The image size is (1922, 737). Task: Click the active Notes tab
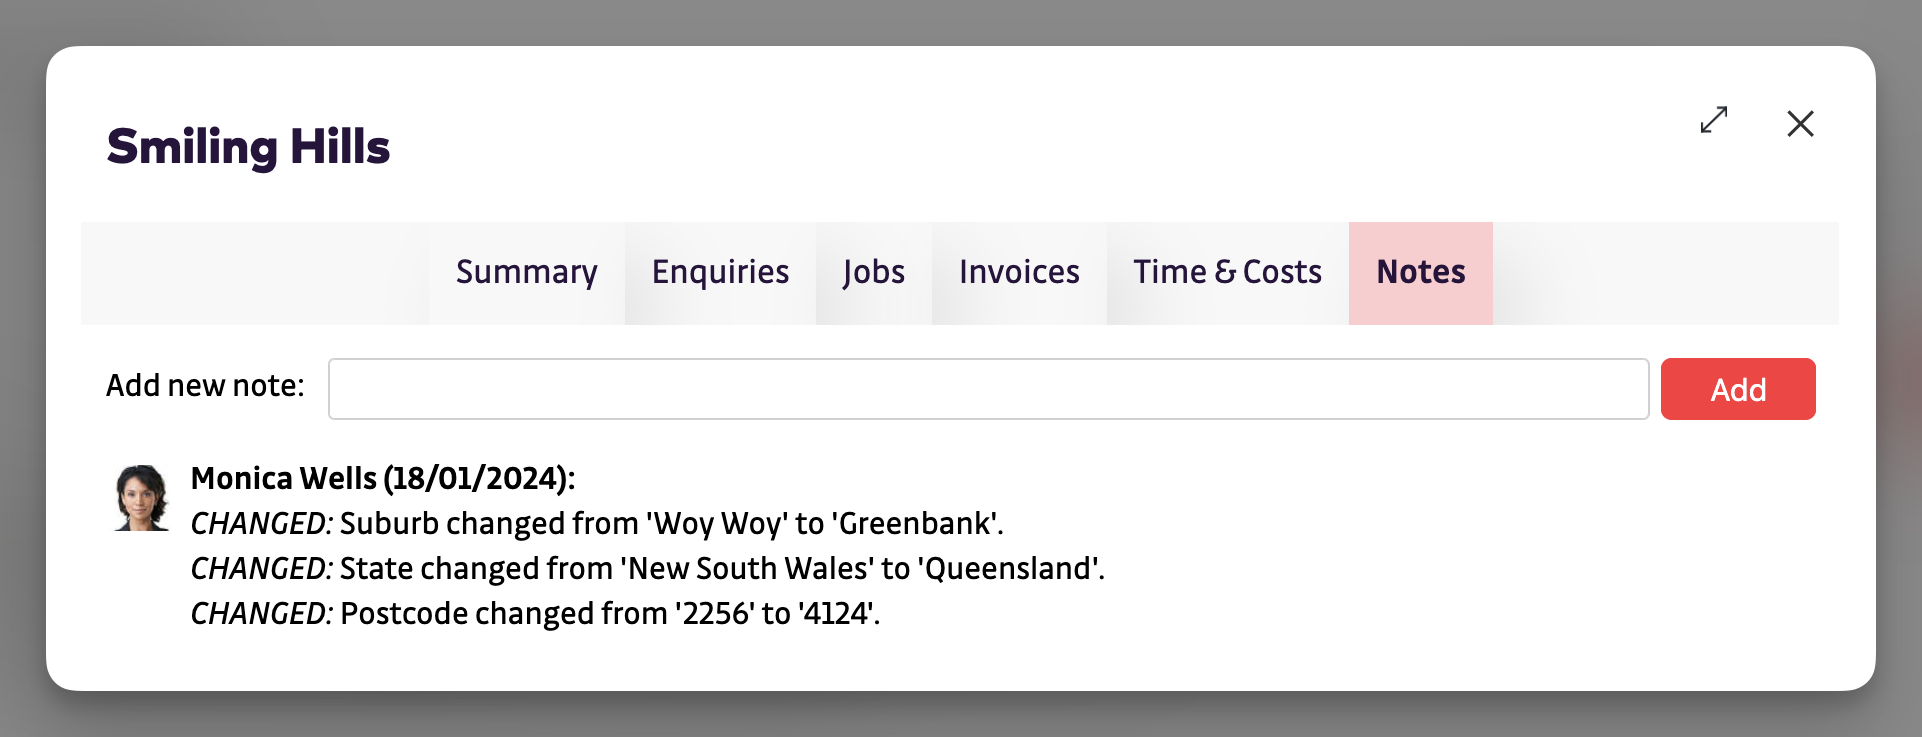1420,272
